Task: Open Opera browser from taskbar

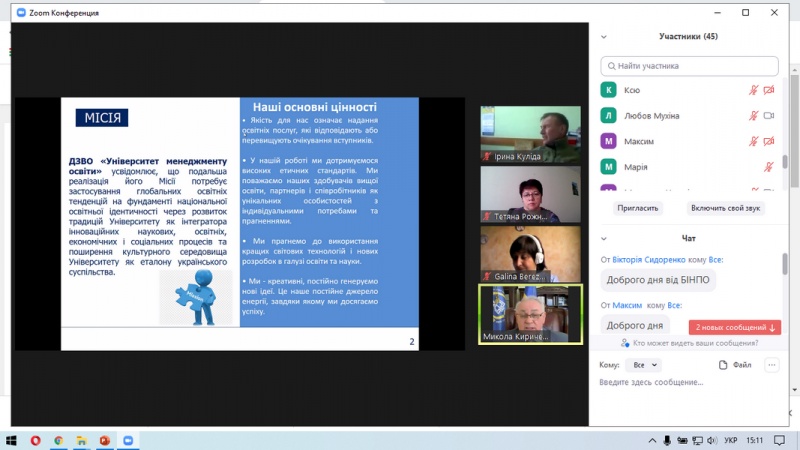Action: pyautogui.click(x=36, y=440)
